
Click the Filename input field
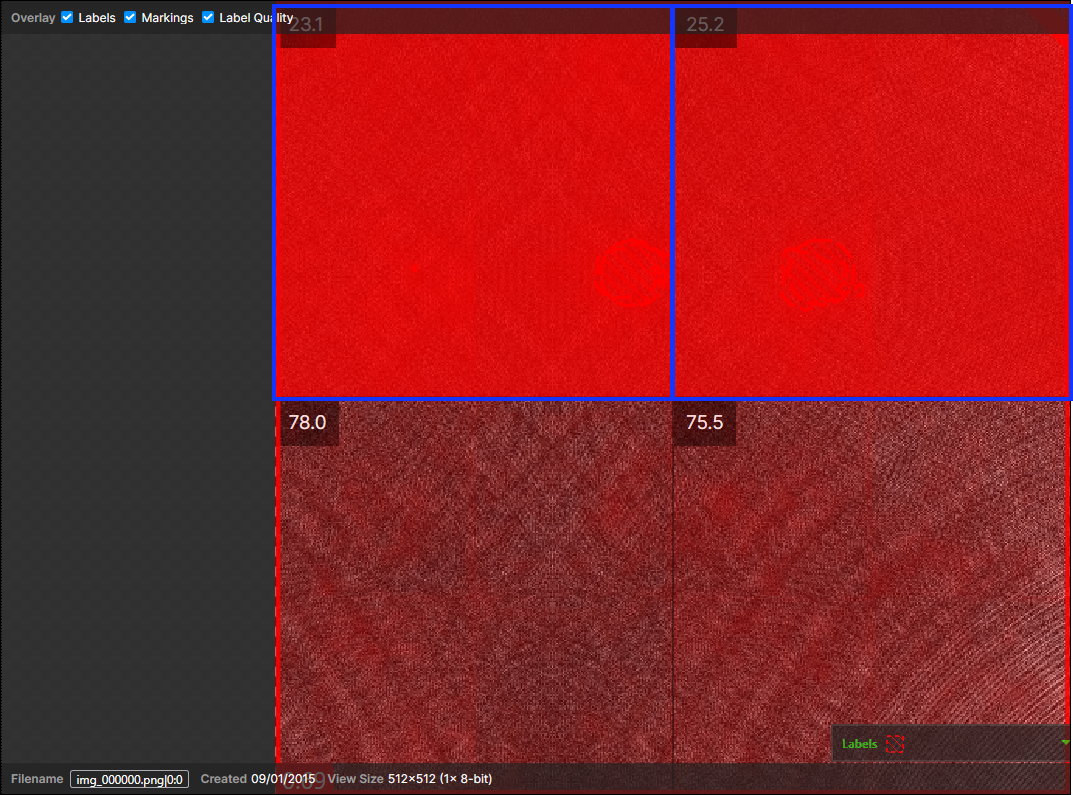[129, 779]
